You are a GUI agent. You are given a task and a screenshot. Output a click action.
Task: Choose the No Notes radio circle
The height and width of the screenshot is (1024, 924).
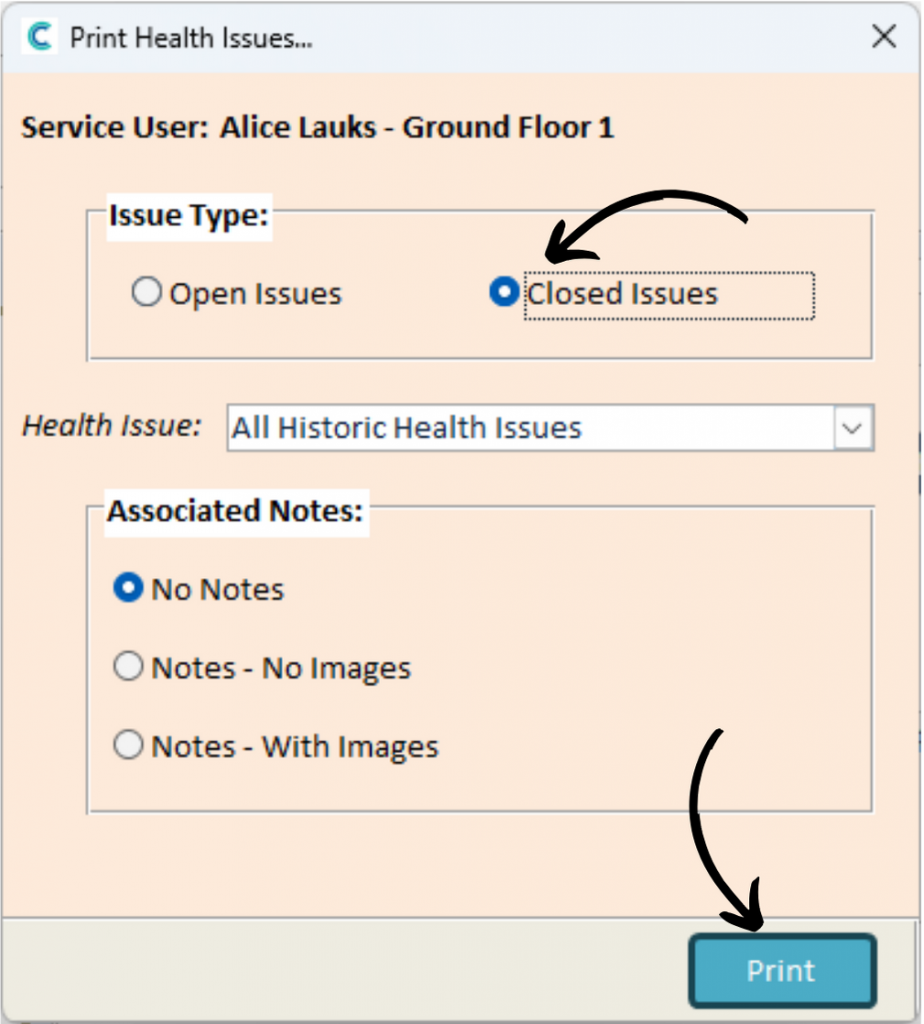pos(129,589)
